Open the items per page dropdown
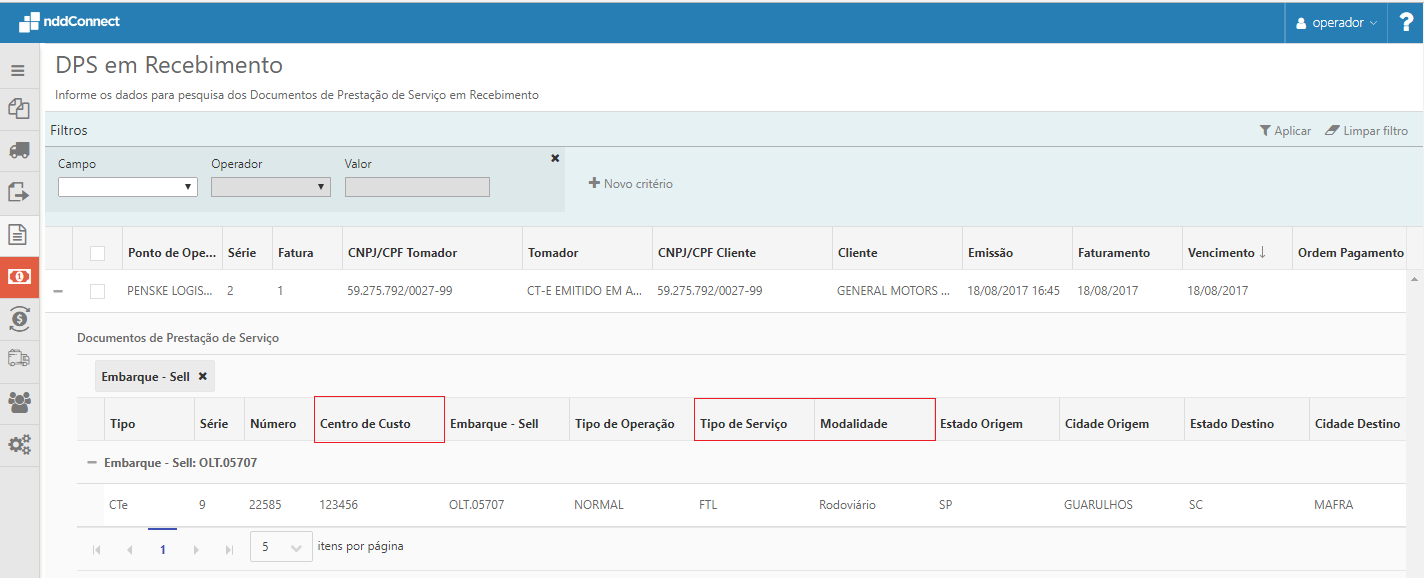The height and width of the screenshot is (578, 1424). 280,548
